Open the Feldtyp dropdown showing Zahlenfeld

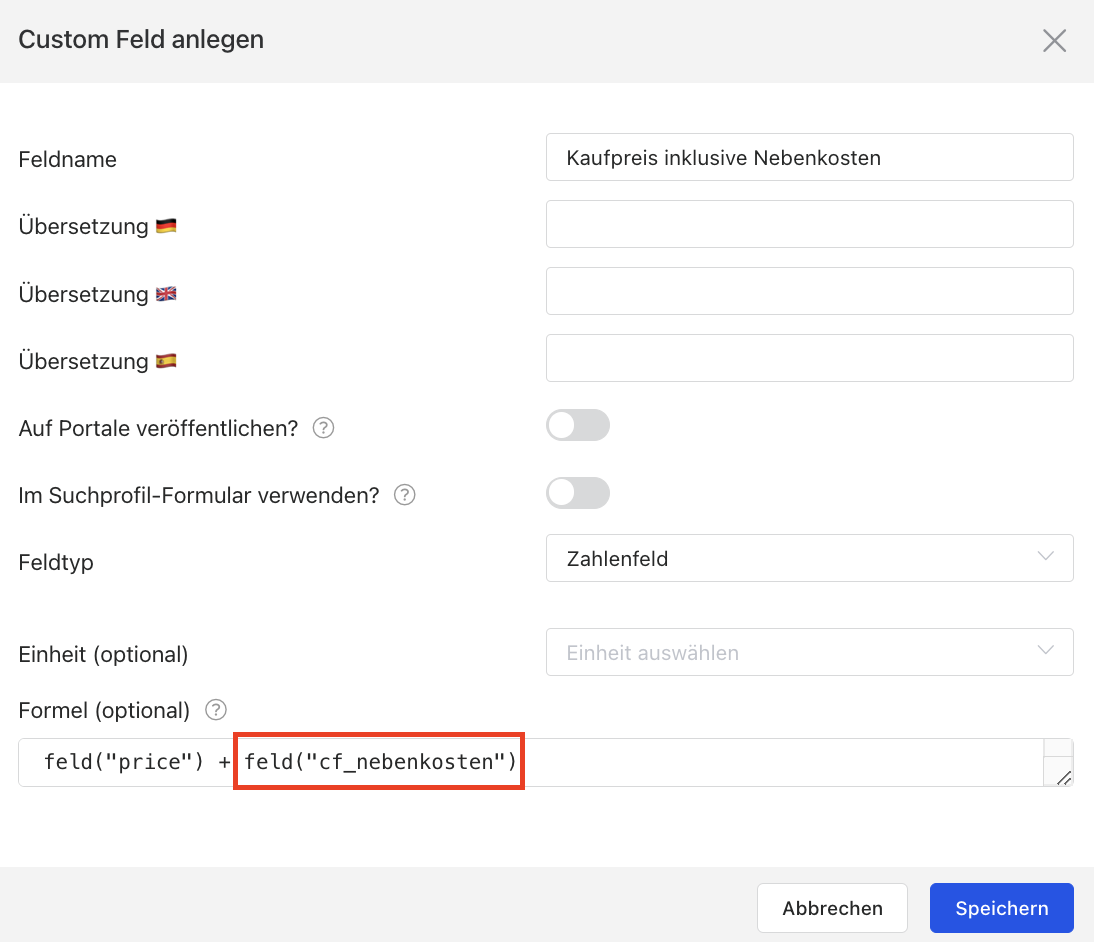[x=809, y=558]
